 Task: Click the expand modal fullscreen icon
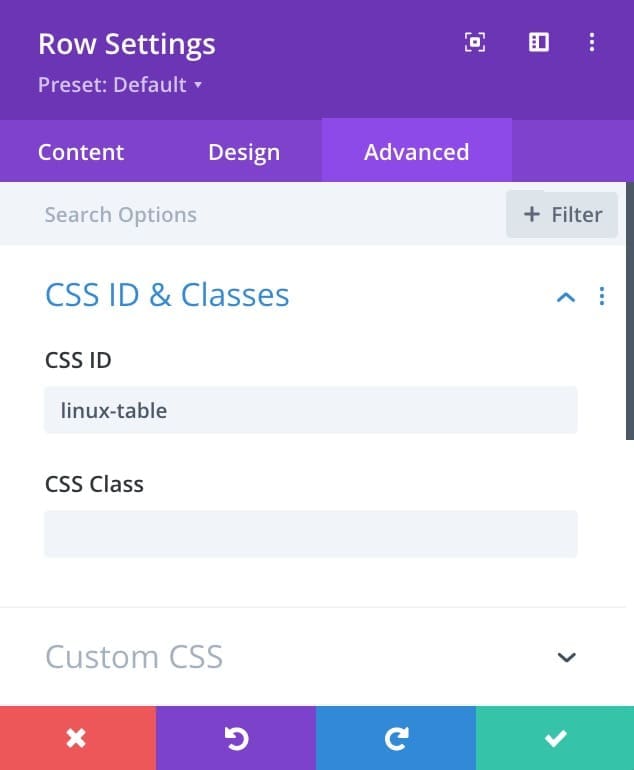(x=475, y=42)
